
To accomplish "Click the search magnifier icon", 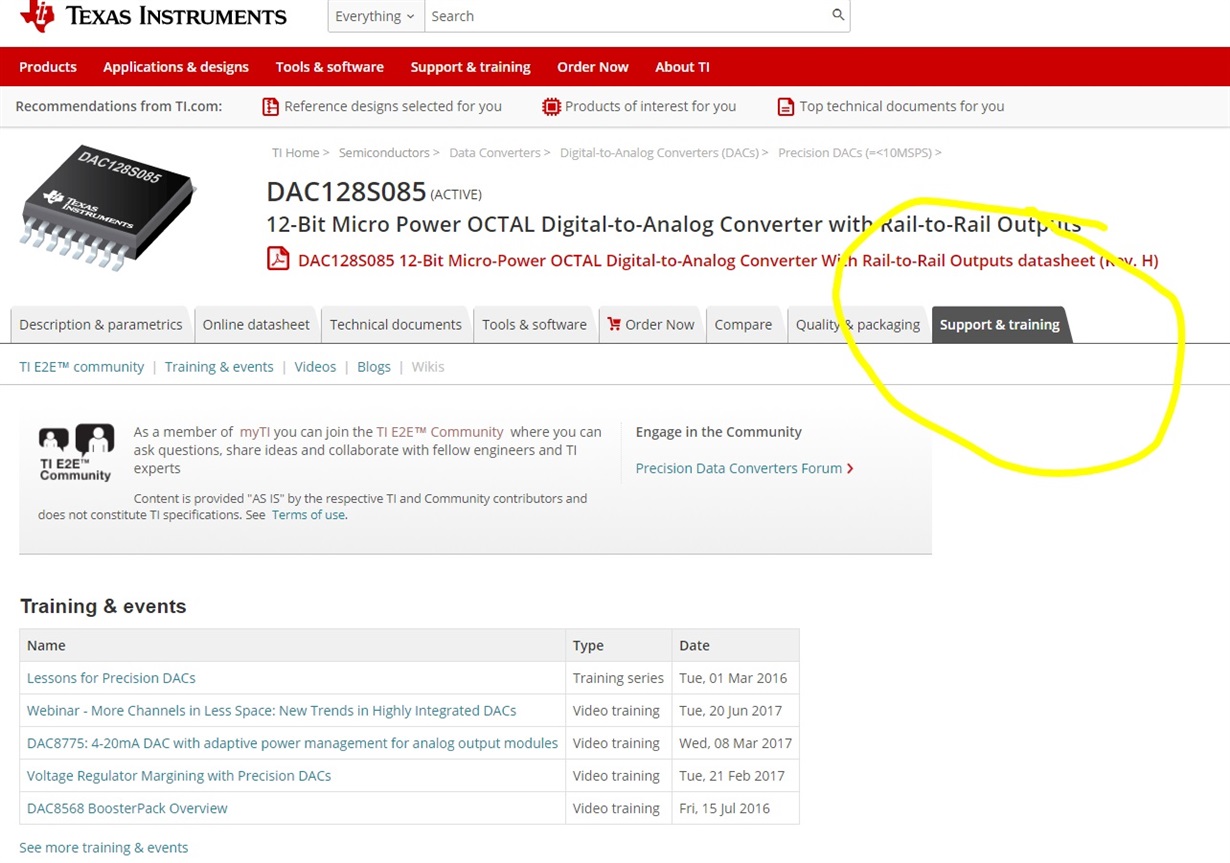I will [838, 15].
